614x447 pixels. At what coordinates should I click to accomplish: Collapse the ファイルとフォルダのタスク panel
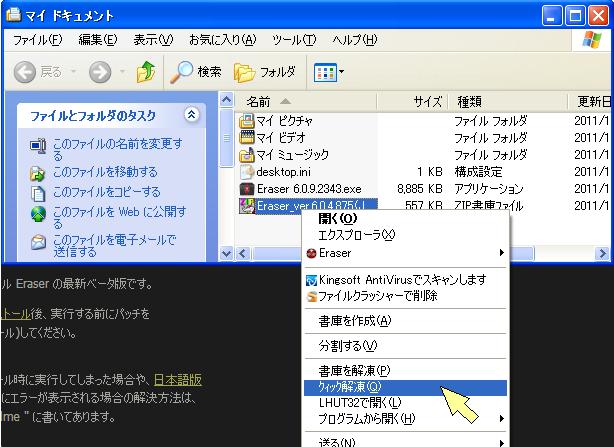191,115
